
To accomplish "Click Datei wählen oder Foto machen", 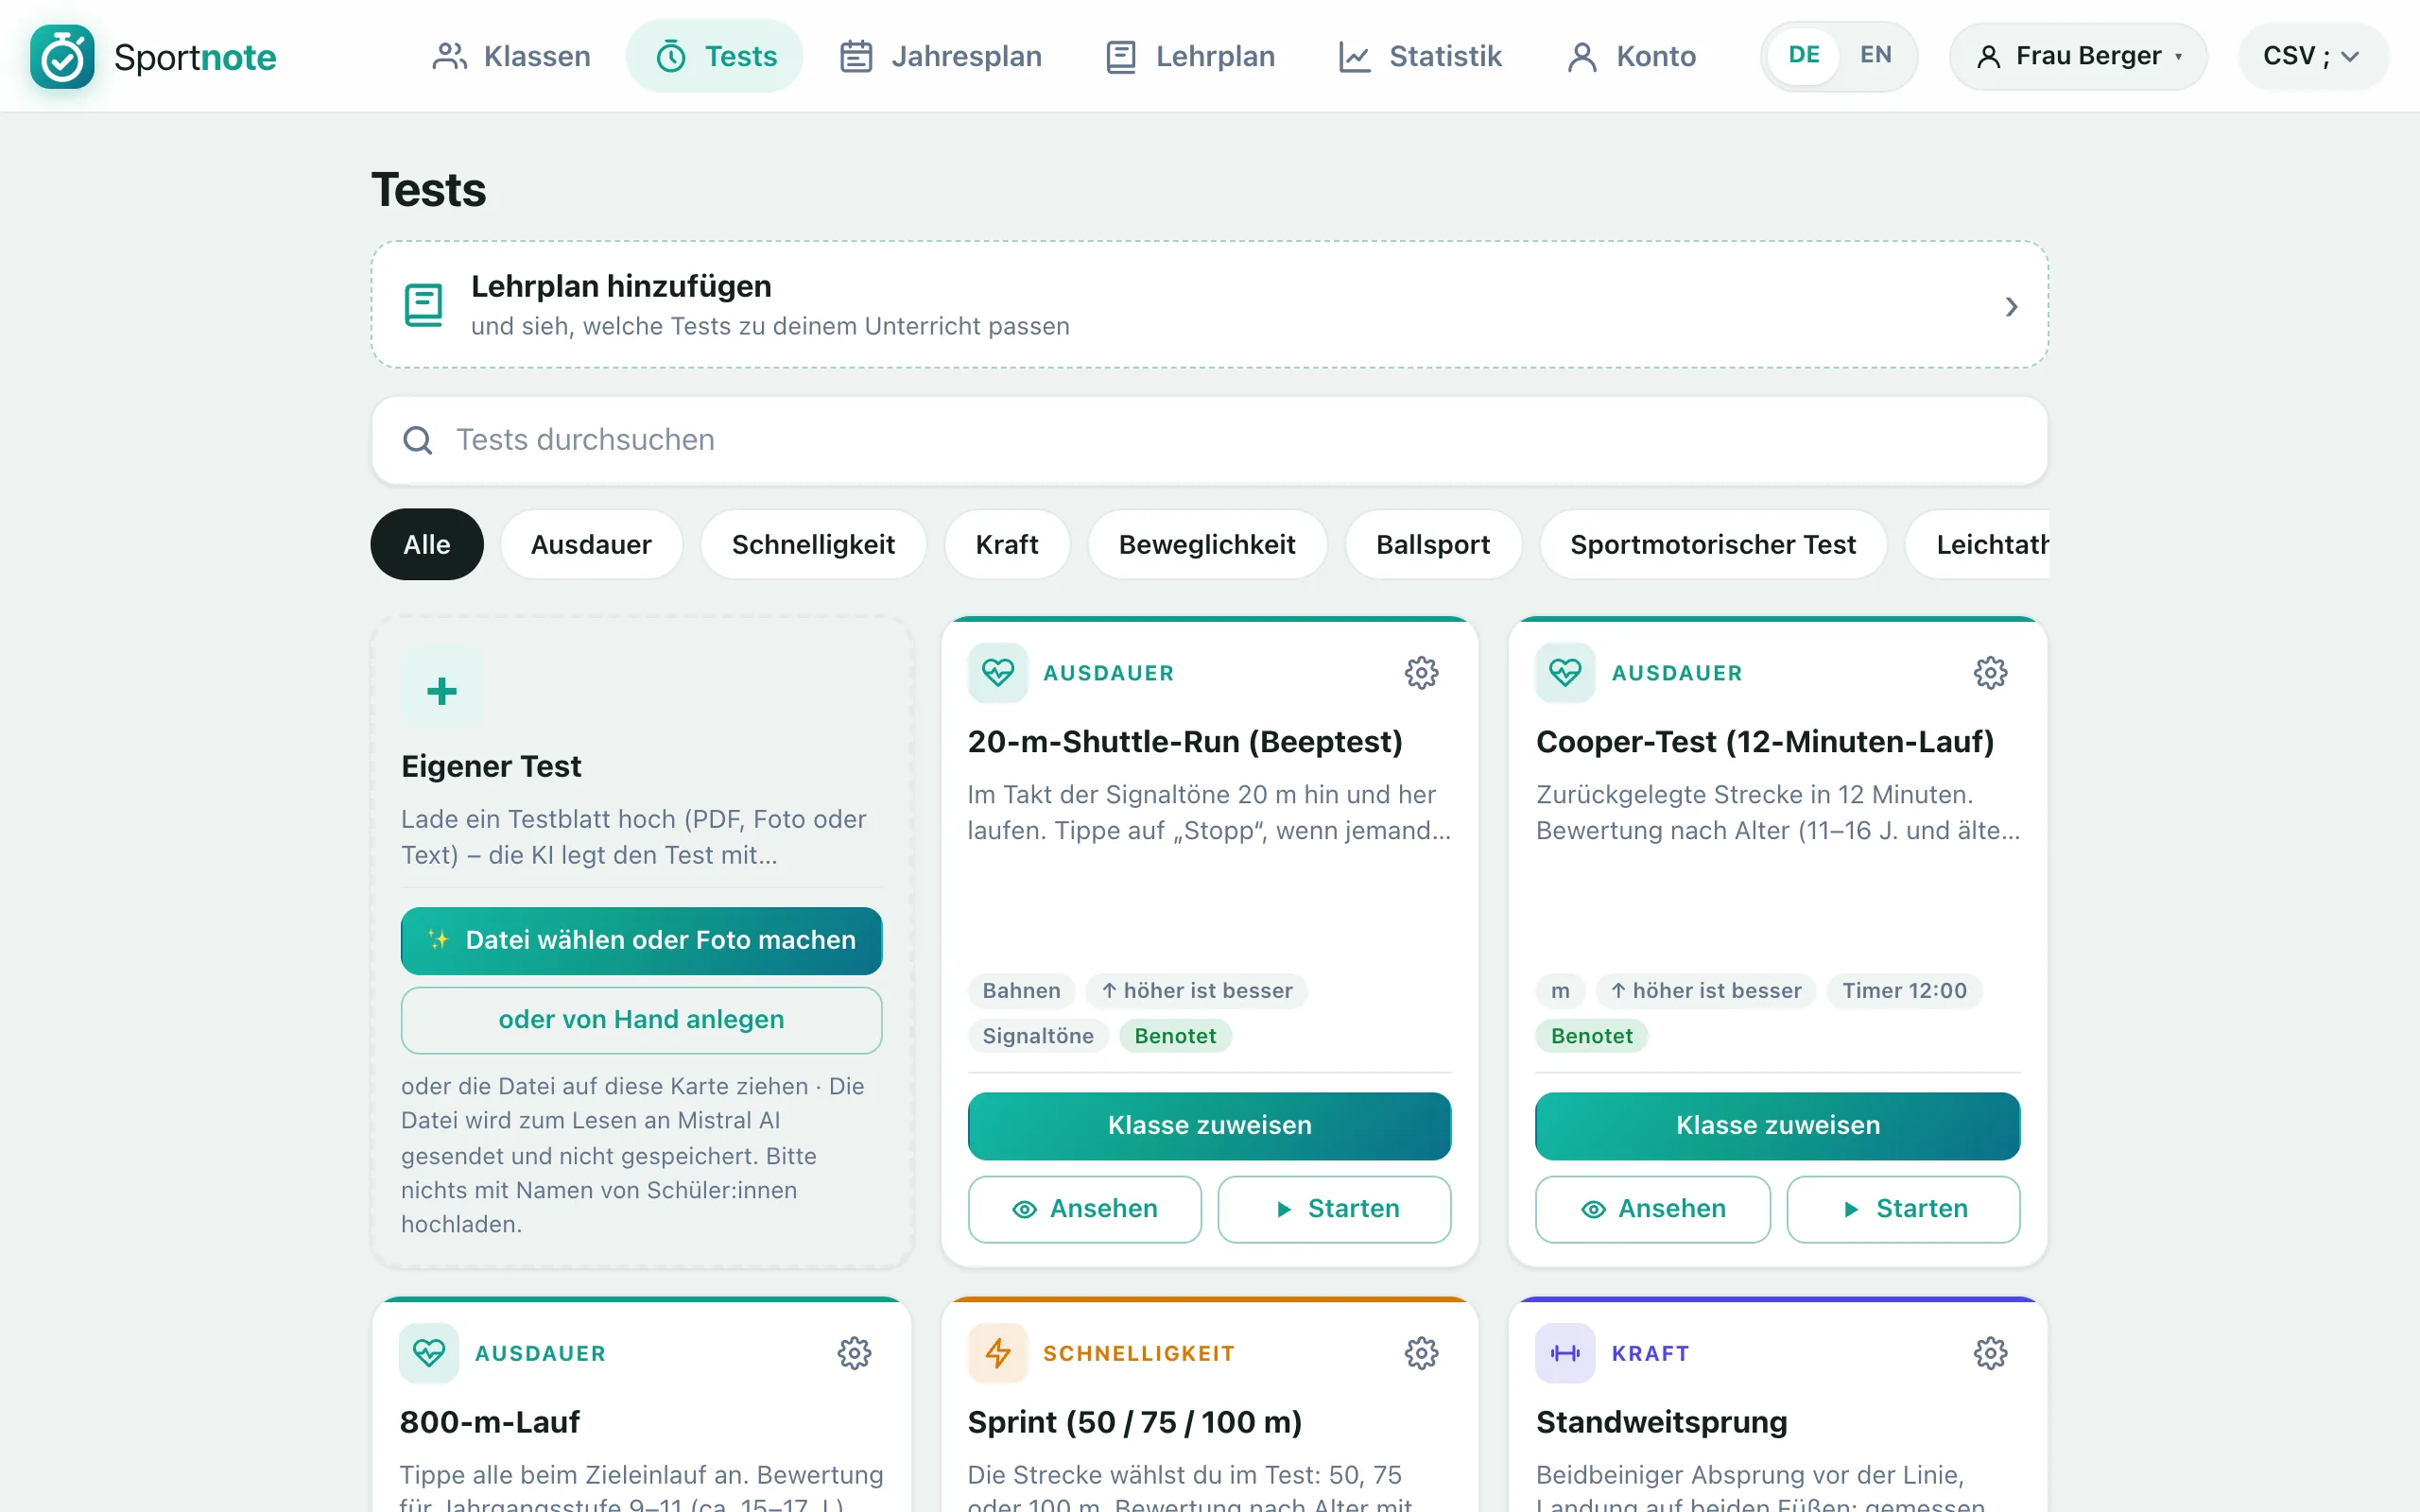I will pyautogui.click(x=641, y=940).
